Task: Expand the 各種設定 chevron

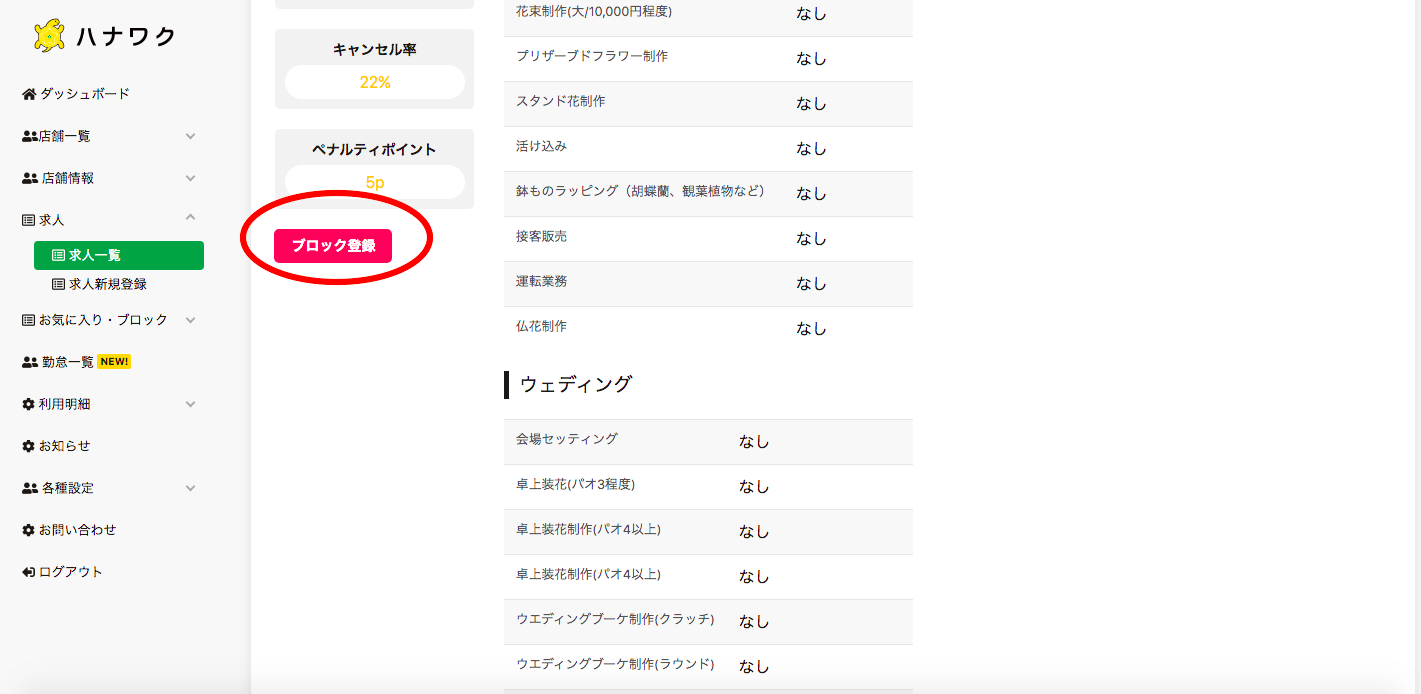Action: pos(190,488)
